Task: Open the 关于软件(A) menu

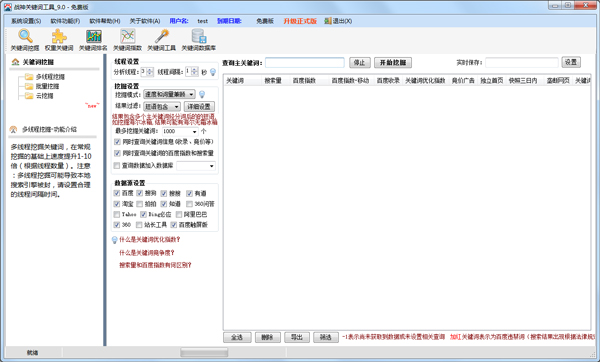Action: pyautogui.click(x=145, y=21)
